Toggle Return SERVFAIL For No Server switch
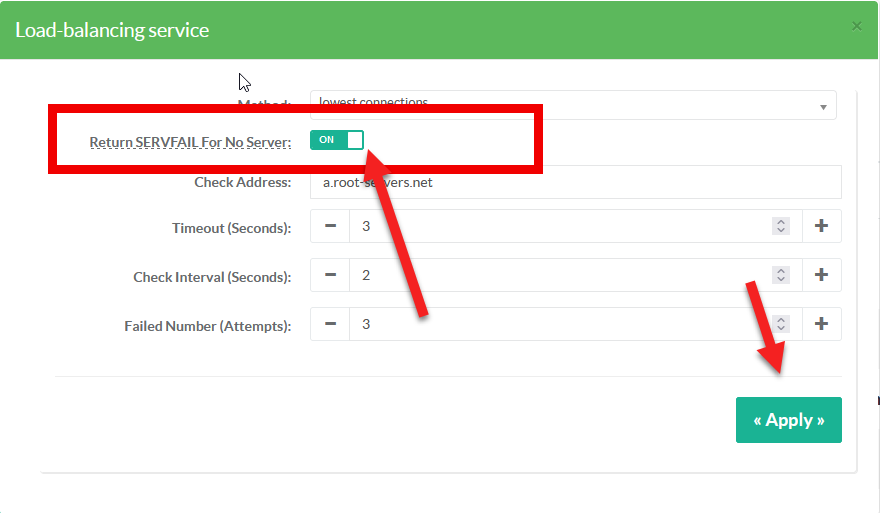 pyautogui.click(x=336, y=140)
